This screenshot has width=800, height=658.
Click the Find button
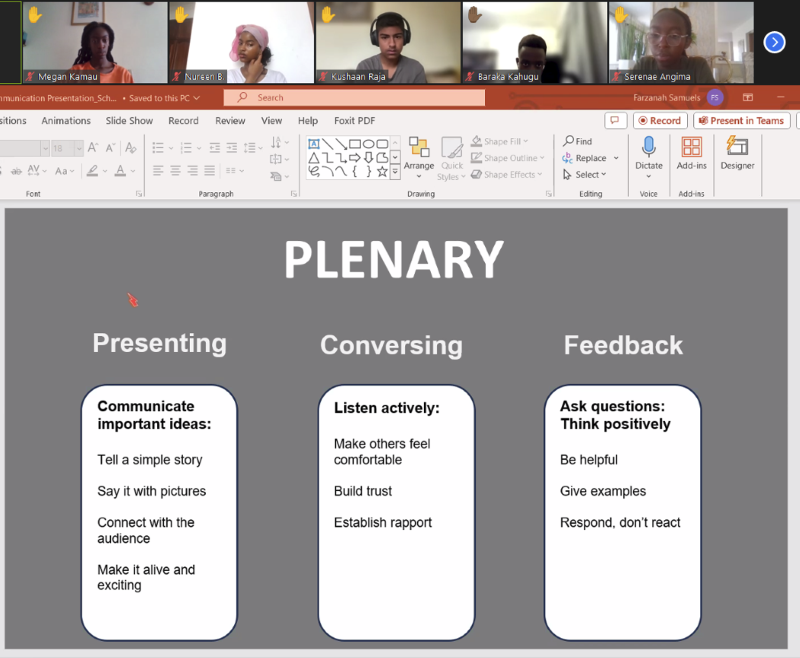click(578, 141)
